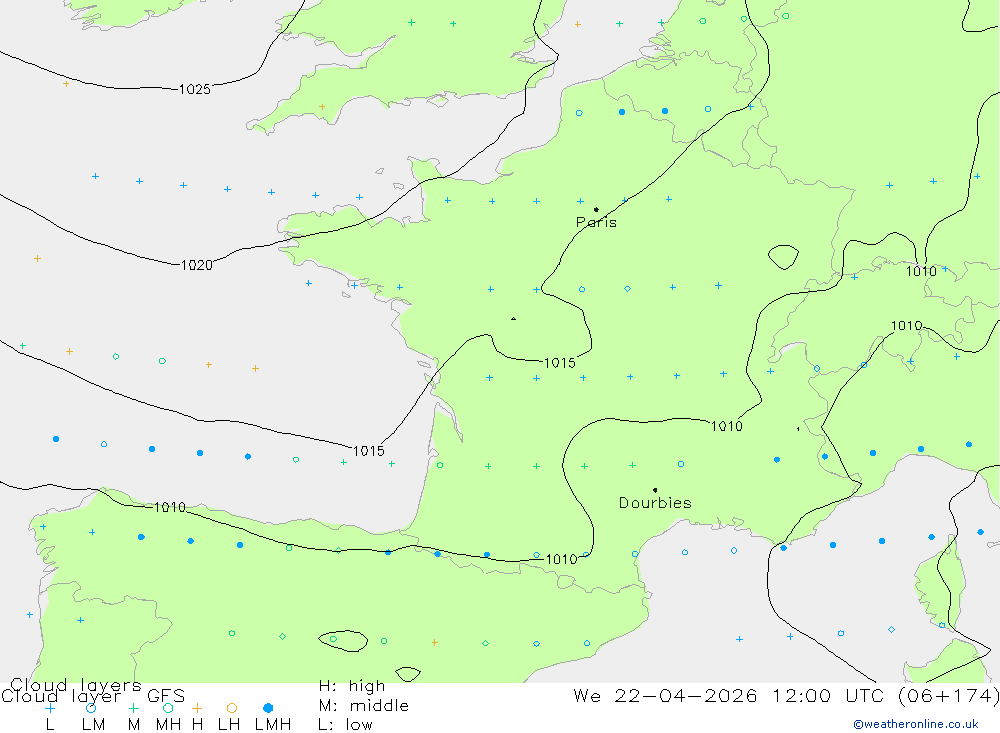The height and width of the screenshot is (733, 1000).
Task: Click the 'Dourbies' city label
Action: click(655, 503)
